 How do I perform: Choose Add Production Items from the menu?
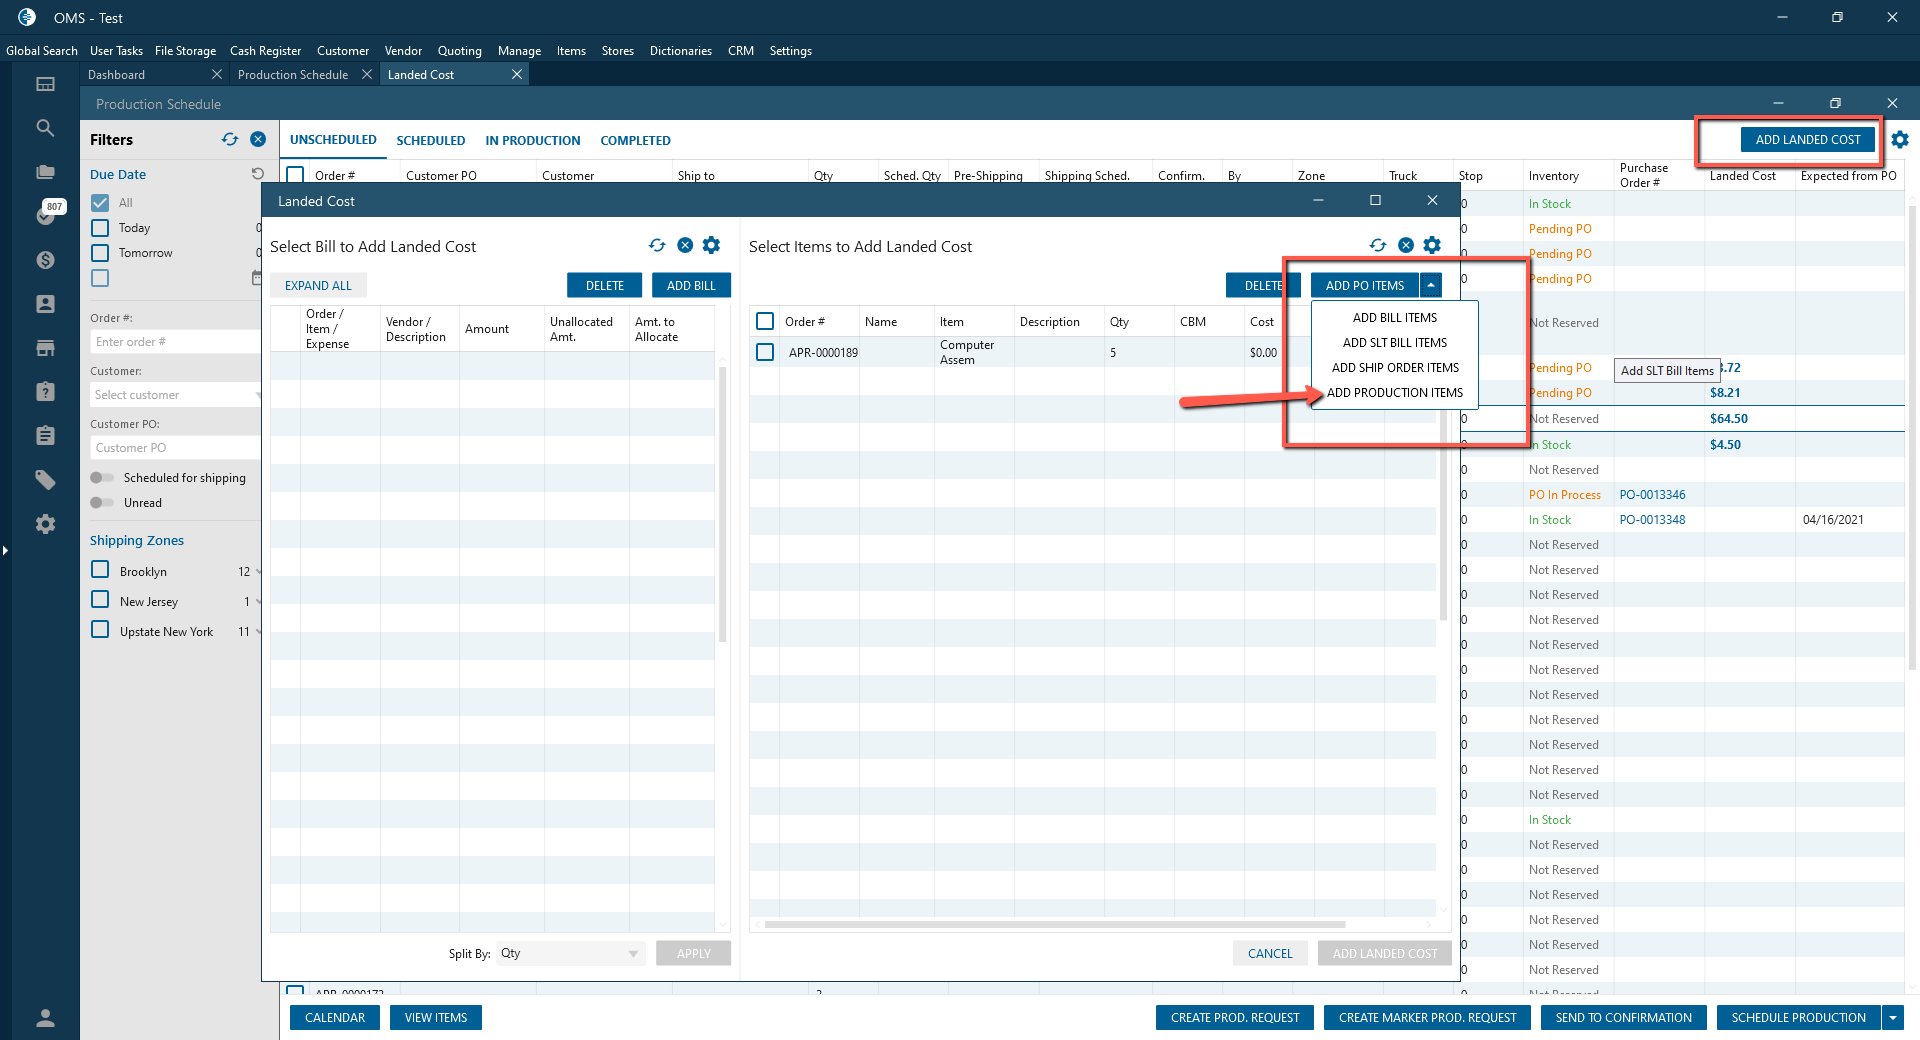tap(1394, 393)
